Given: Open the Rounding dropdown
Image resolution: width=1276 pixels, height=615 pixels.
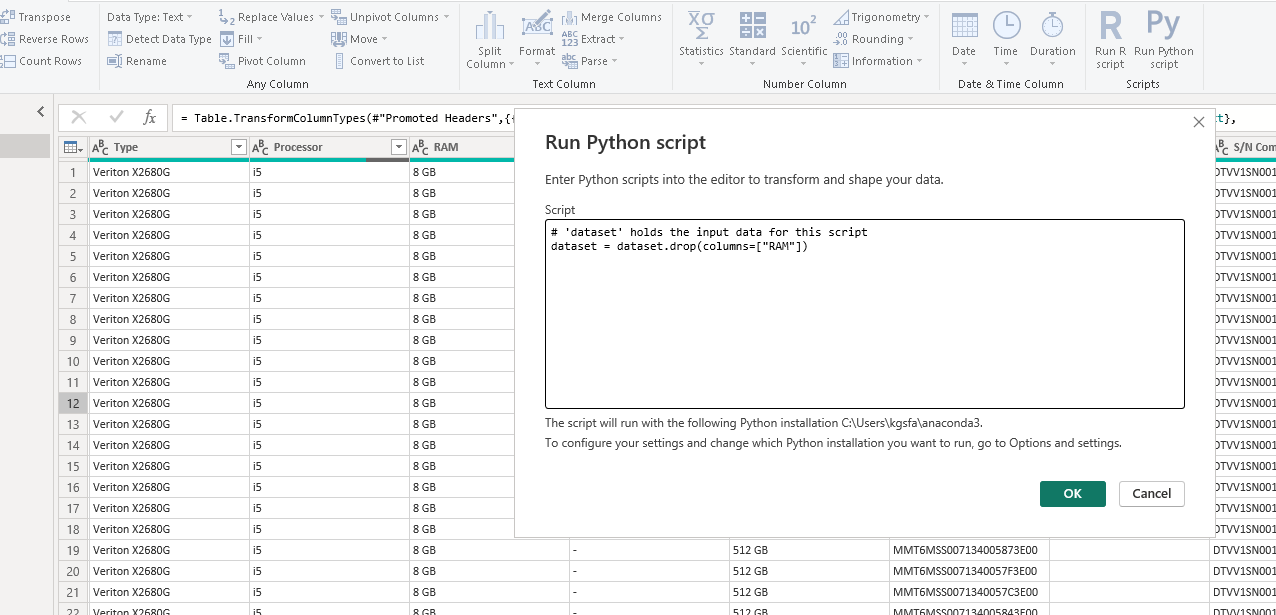Looking at the screenshot, I should (x=874, y=39).
